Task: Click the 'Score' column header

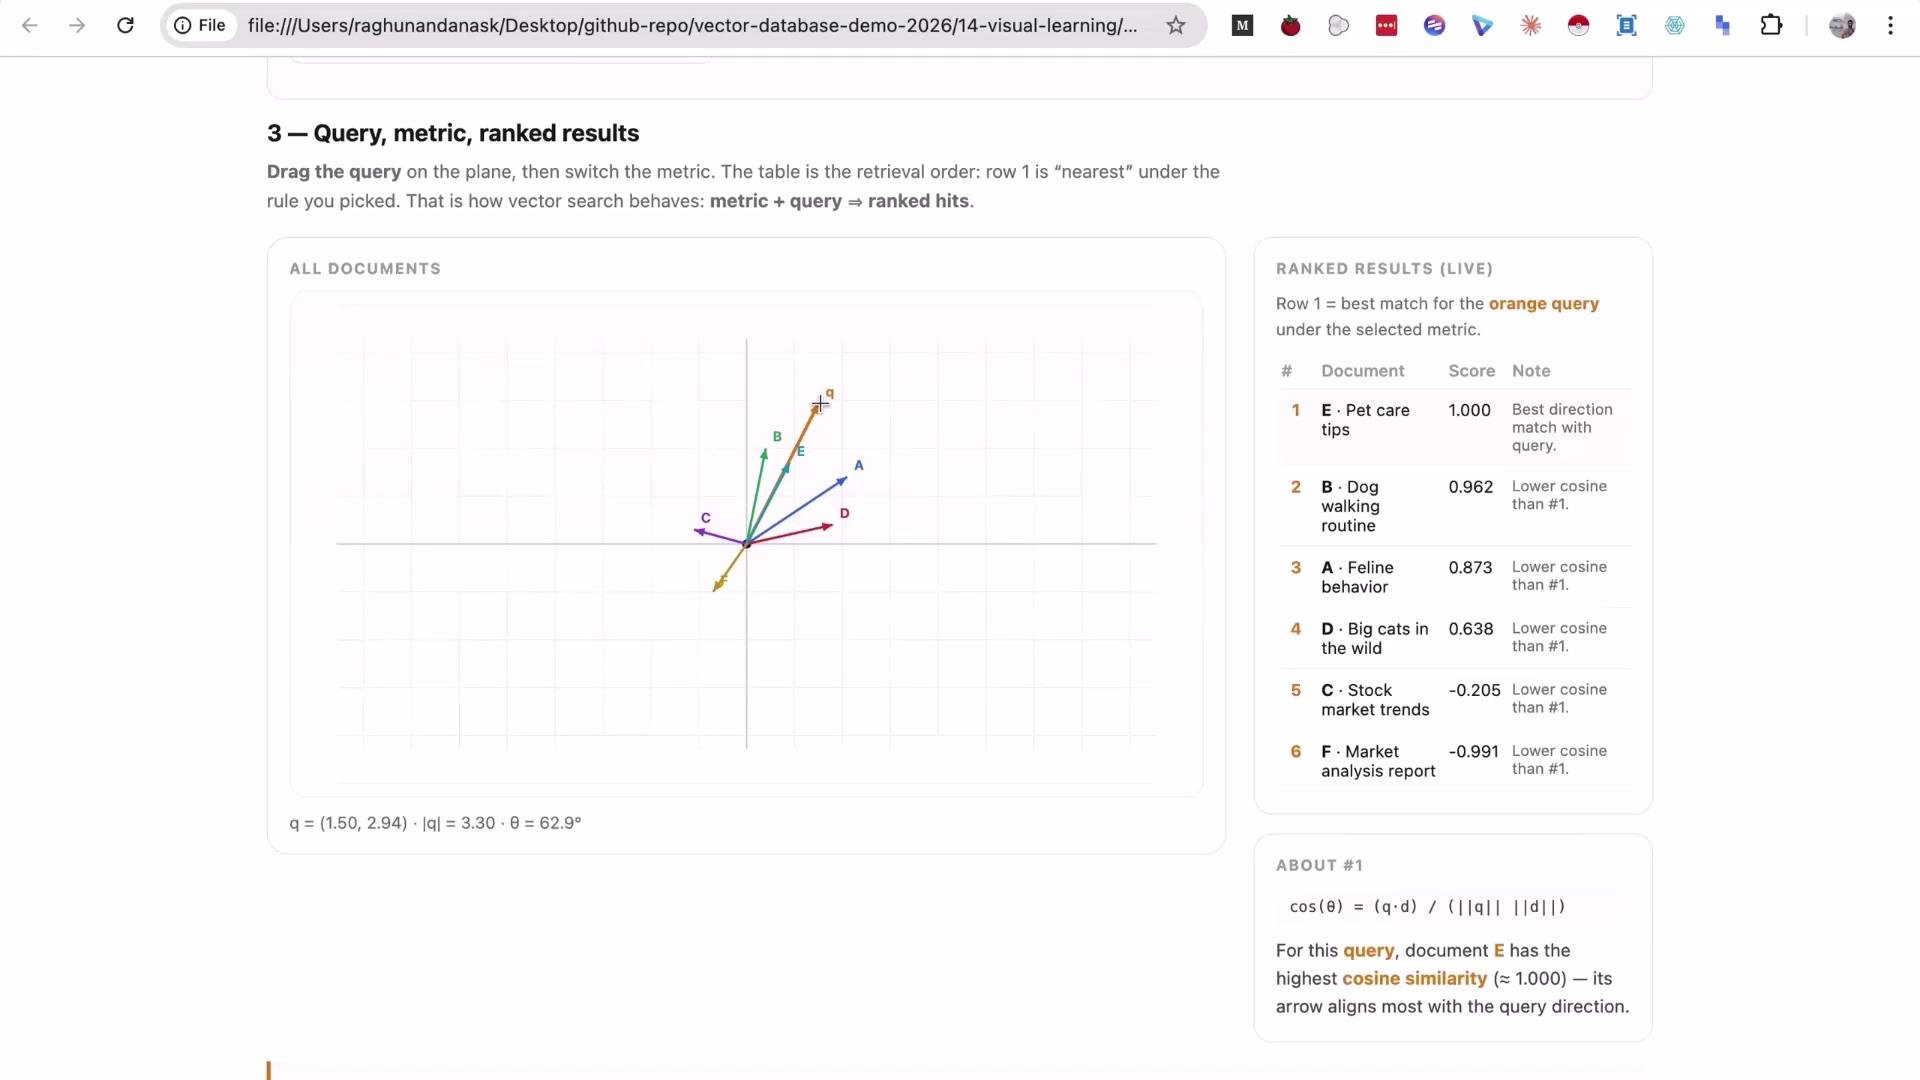Action: point(1471,371)
